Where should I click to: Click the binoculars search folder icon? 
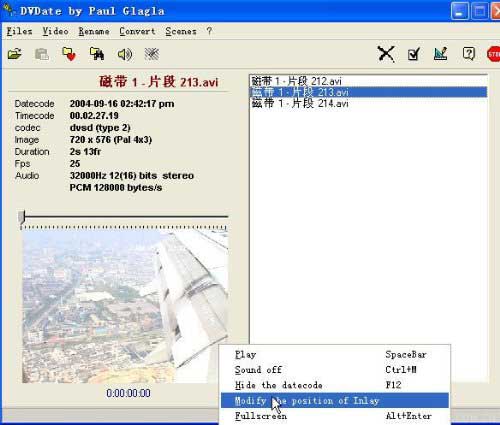click(97, 54)
